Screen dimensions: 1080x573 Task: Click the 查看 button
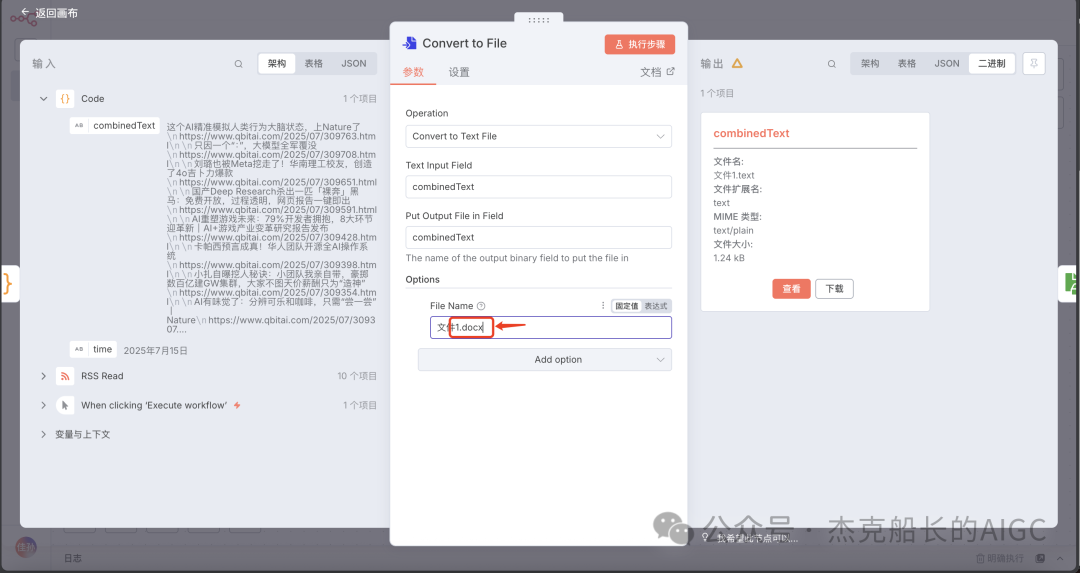tap(791, 289)
